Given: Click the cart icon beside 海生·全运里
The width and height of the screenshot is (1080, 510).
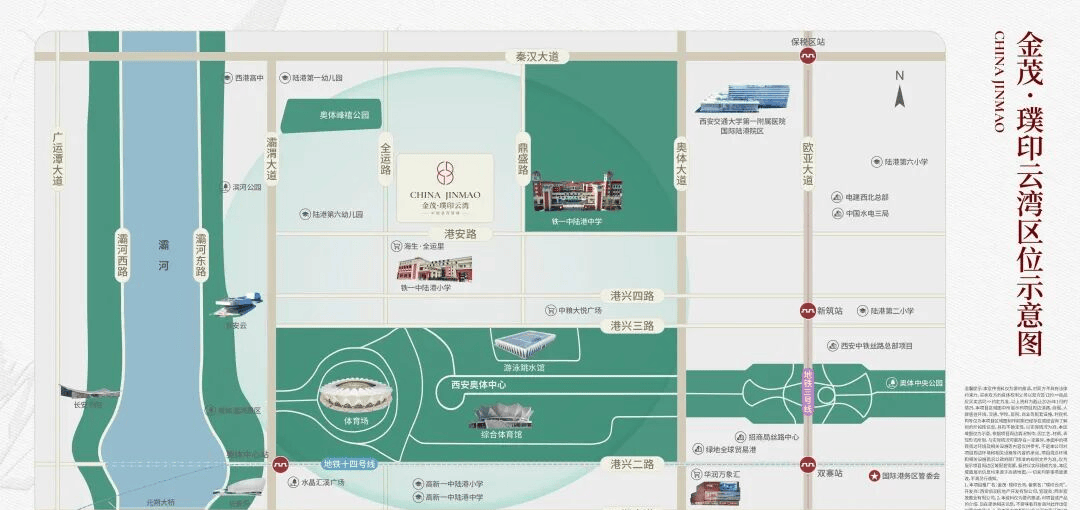Looking at the screenshot, I should pyautogui.click(x=397, y=245).
